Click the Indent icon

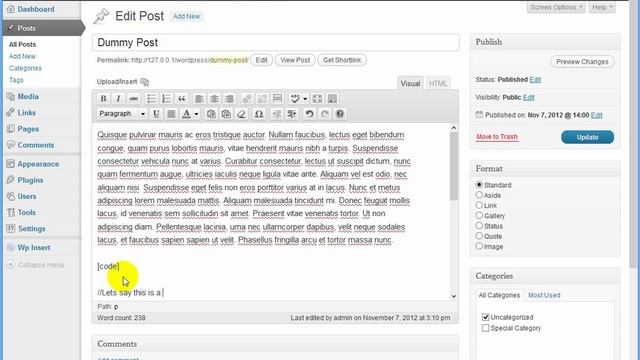coord(292,114)
